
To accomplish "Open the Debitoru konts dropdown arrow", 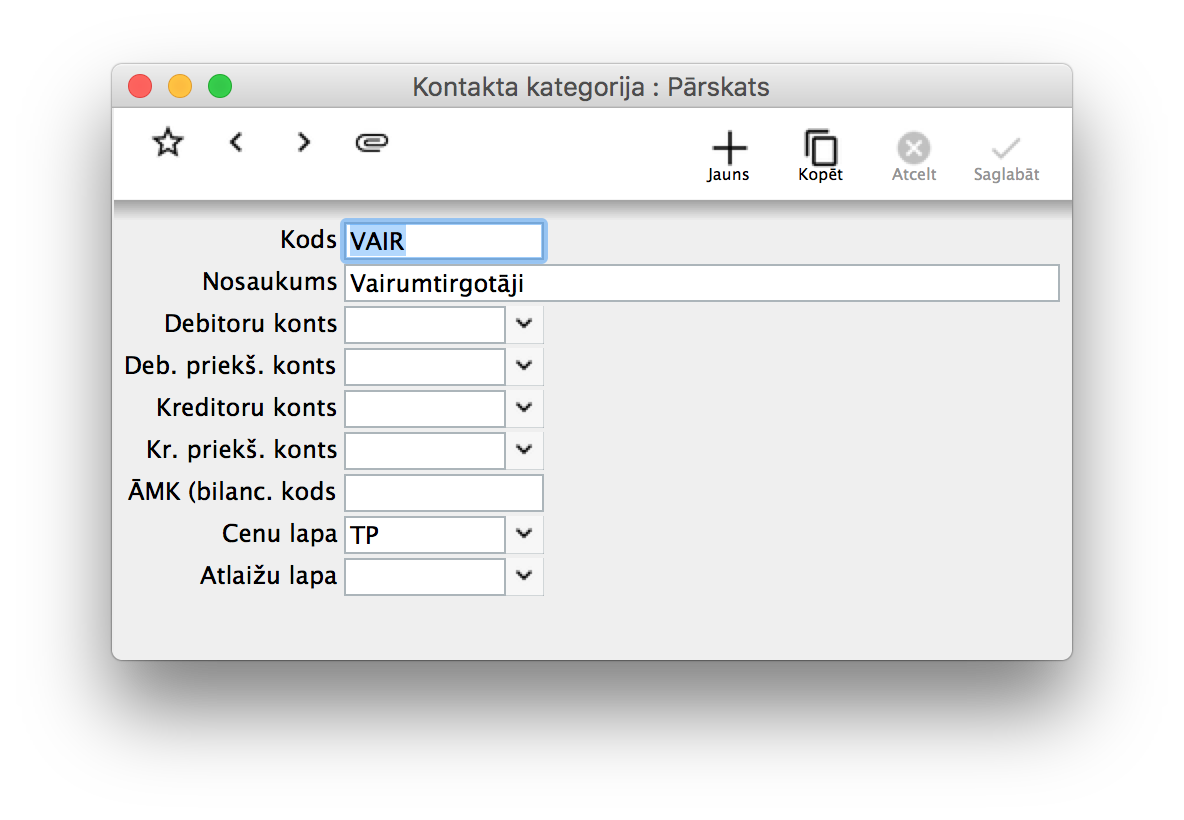I will point(524,324).
